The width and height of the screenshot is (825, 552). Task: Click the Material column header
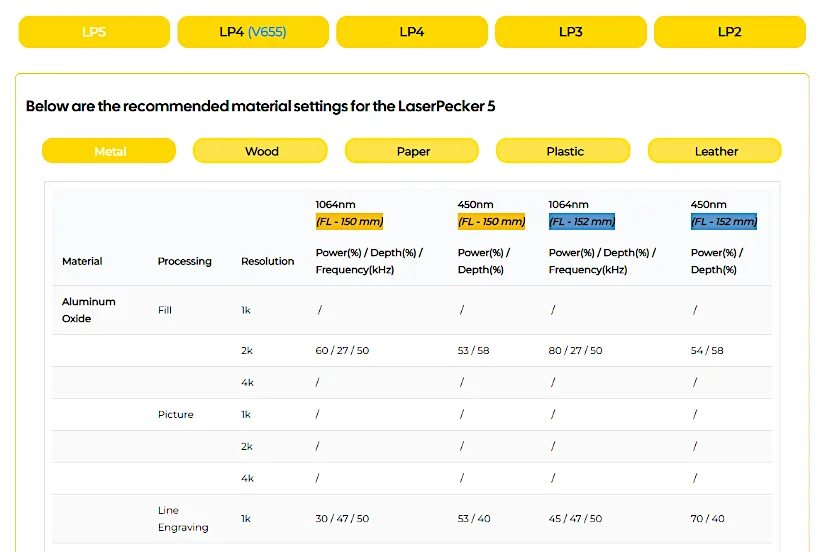coord(82,261)
